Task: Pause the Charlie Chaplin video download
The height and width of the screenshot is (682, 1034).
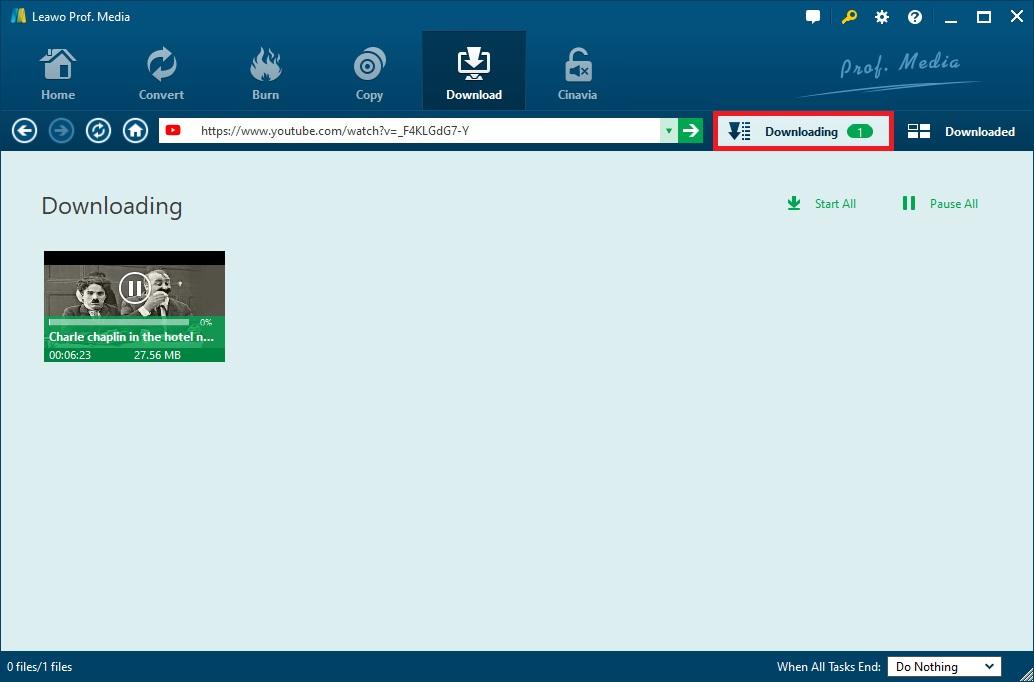Action: click(x=135, y=288)
